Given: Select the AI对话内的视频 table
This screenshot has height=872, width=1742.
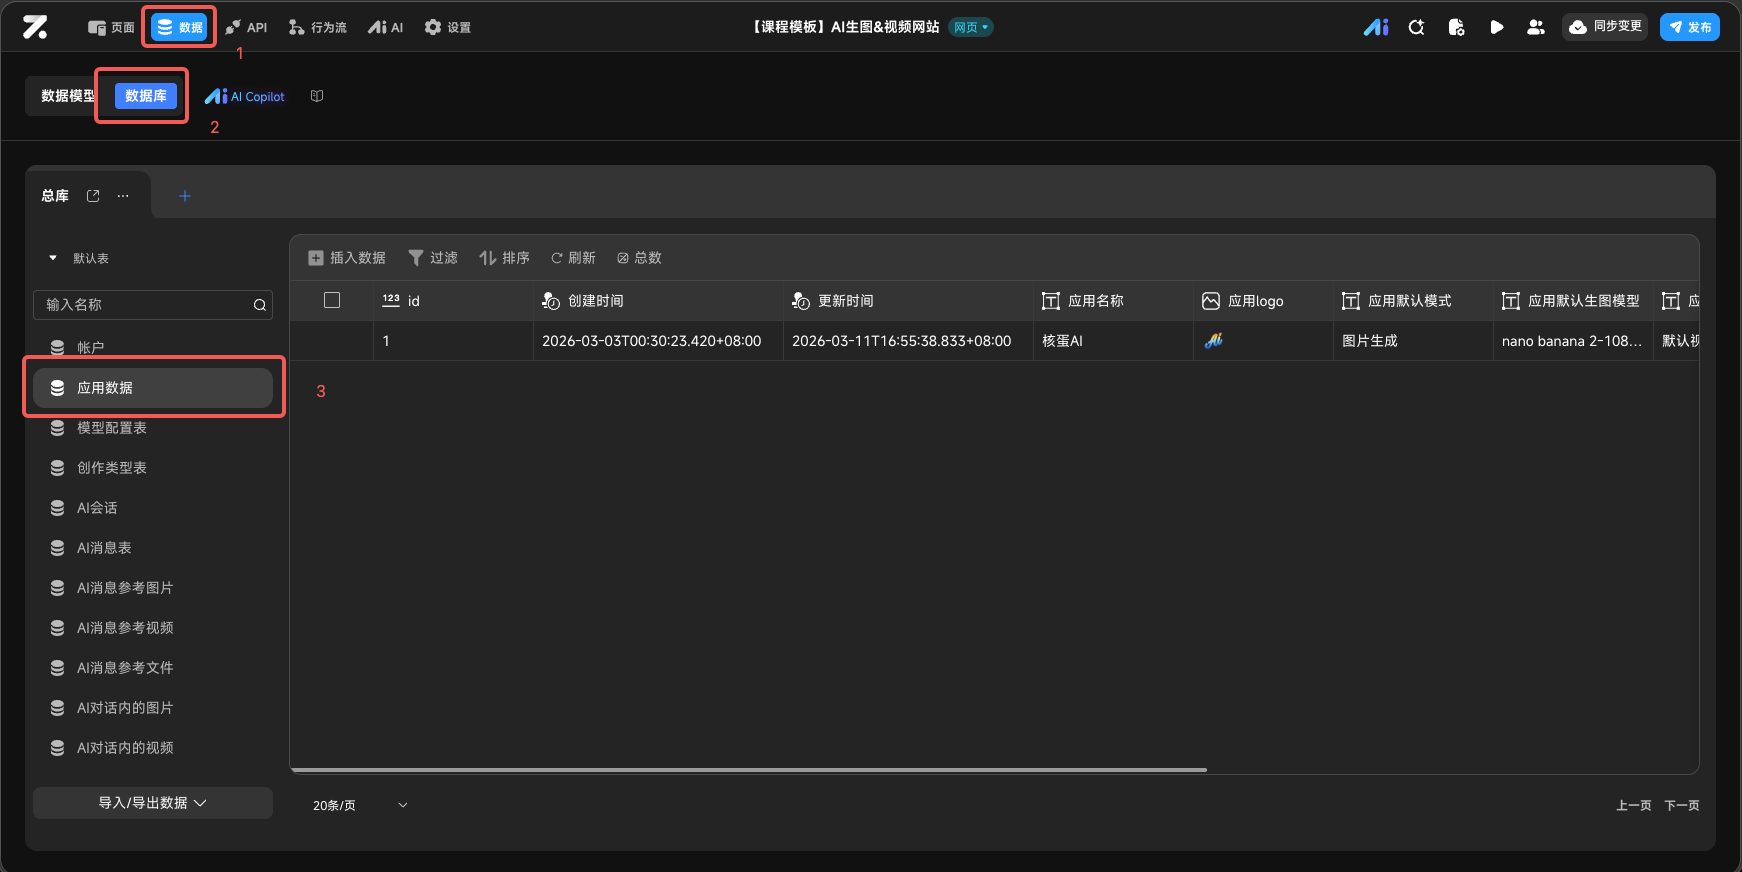Looking at the screenshot, I should (x=153, y=748).
